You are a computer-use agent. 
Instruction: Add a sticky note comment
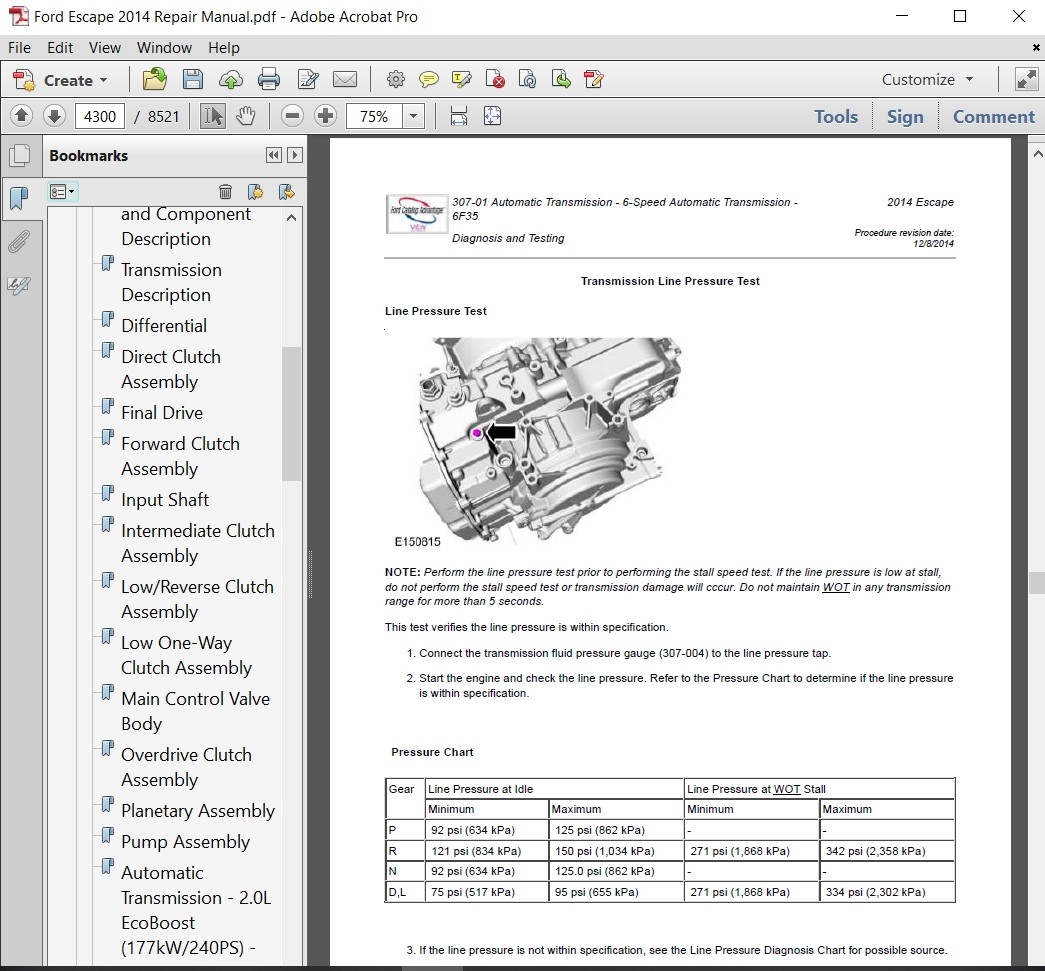click(x=428, y=80)
